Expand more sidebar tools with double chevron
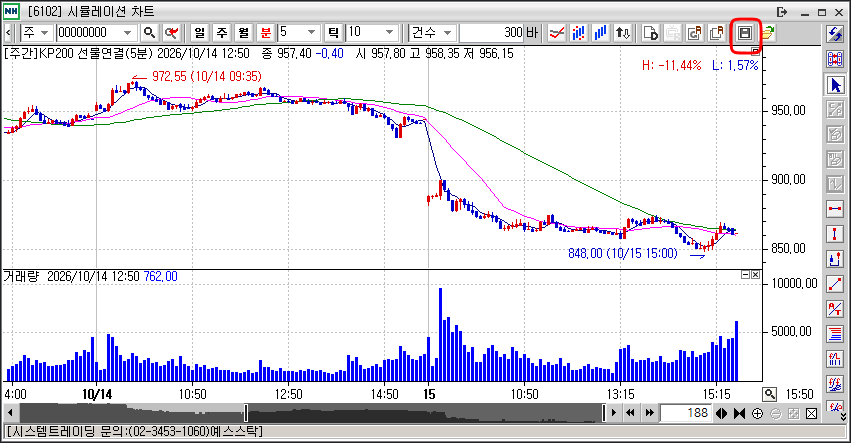Screen dimensions: 851x443 tap(843, 416)
